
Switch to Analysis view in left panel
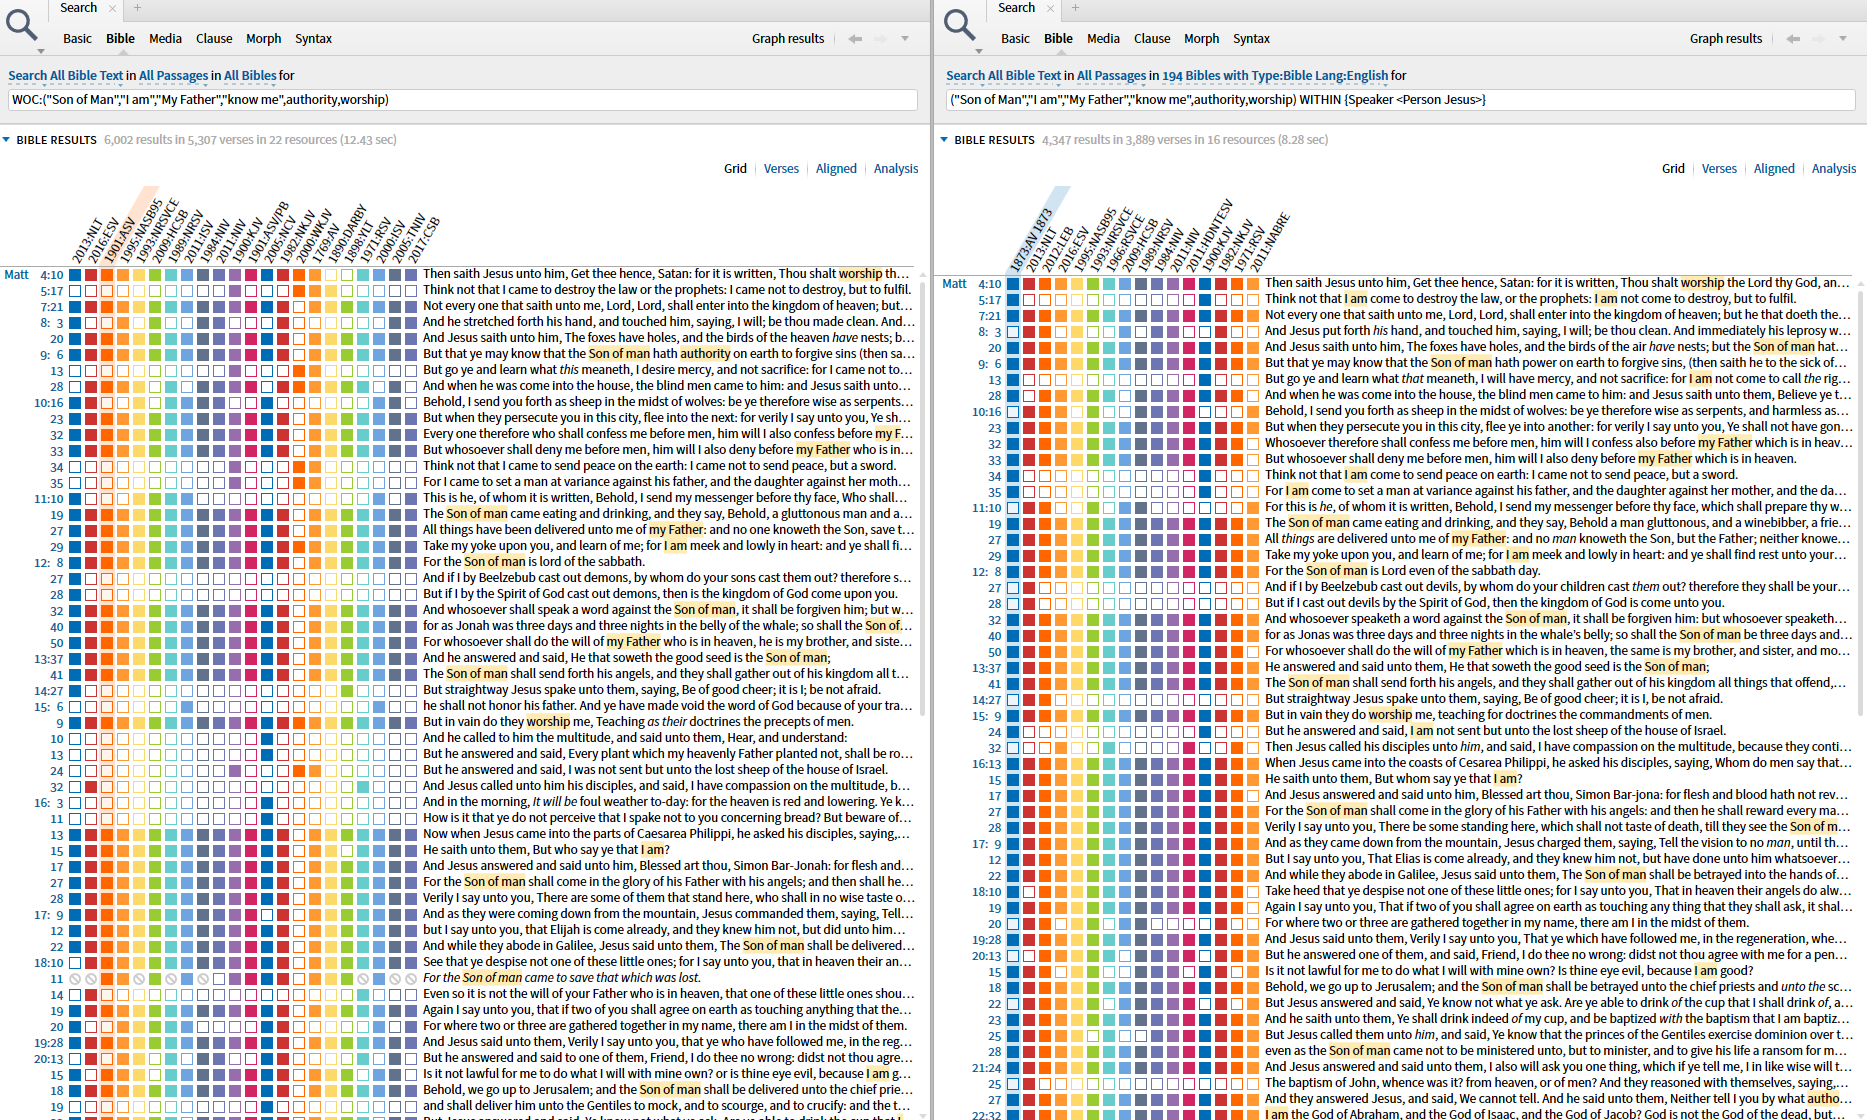pos(896,169)
